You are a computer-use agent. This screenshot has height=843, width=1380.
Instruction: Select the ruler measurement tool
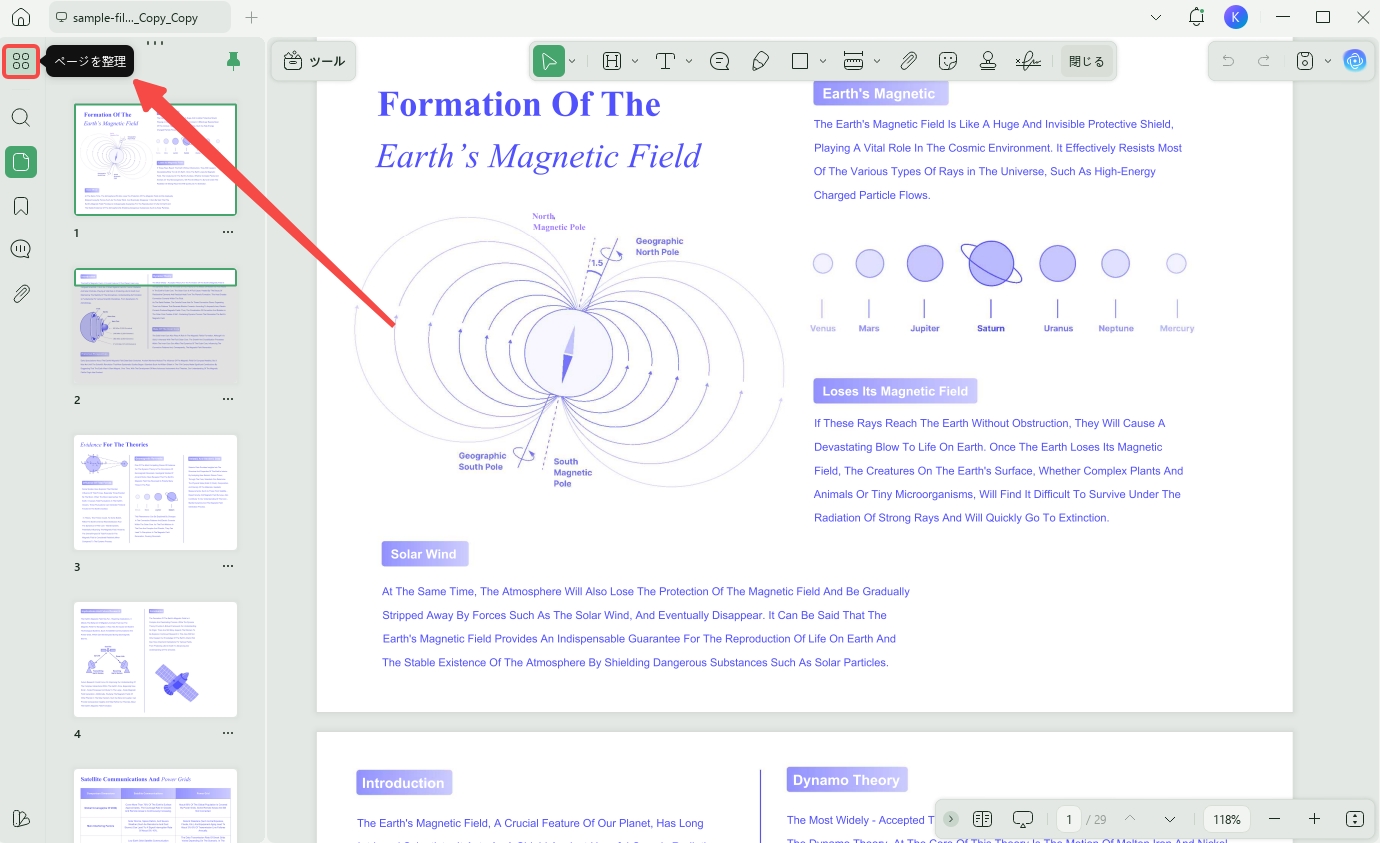(x=853, y=61)
